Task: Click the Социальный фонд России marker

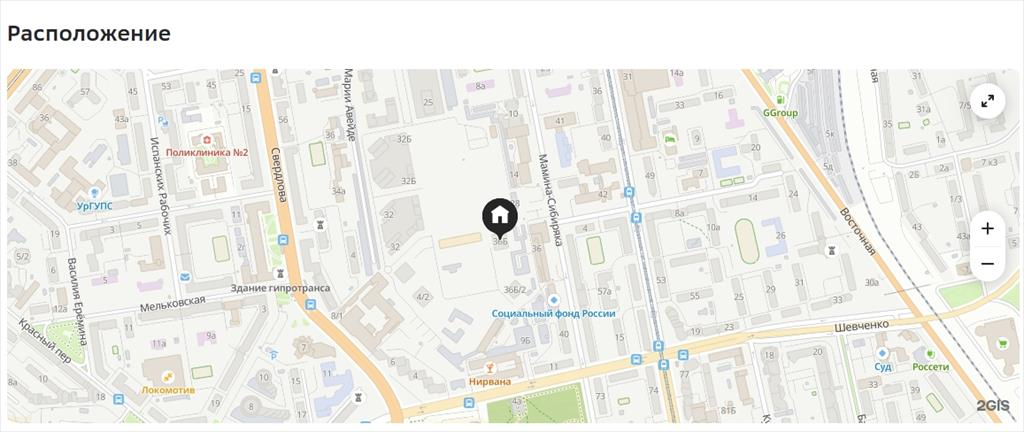Action: 554,300
